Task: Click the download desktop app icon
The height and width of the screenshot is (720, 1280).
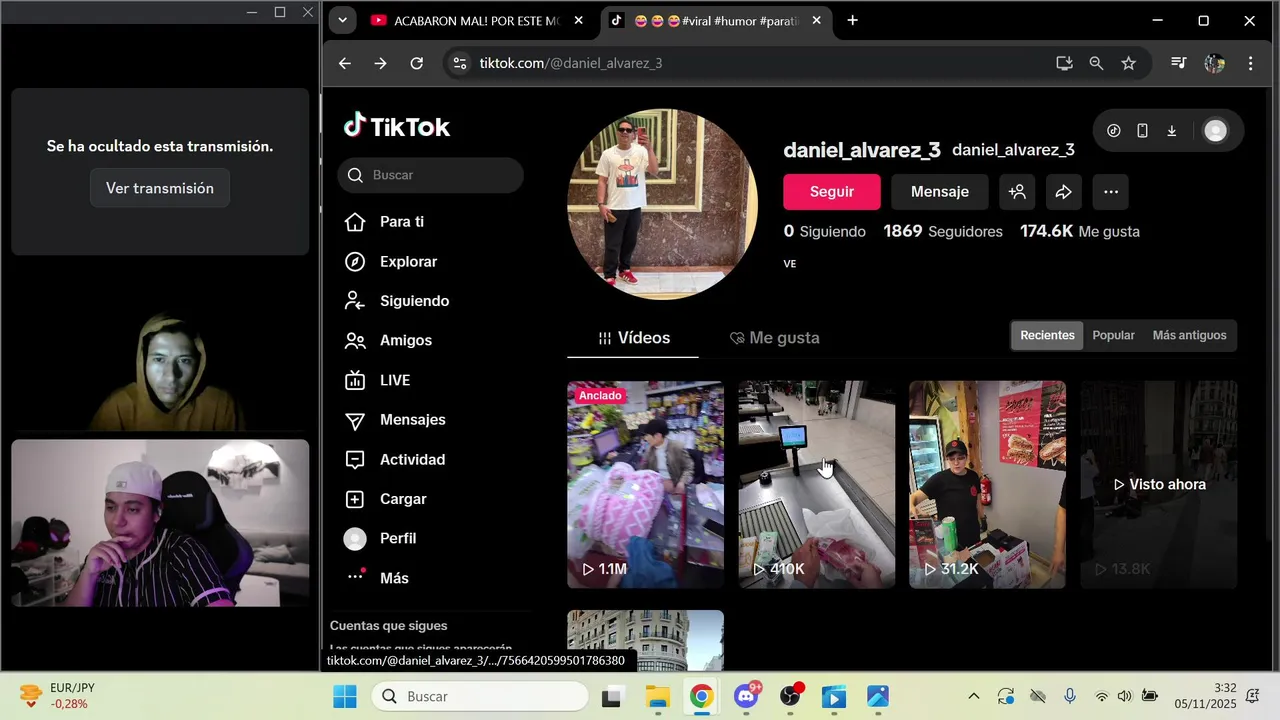Action: coord(1171,131)
